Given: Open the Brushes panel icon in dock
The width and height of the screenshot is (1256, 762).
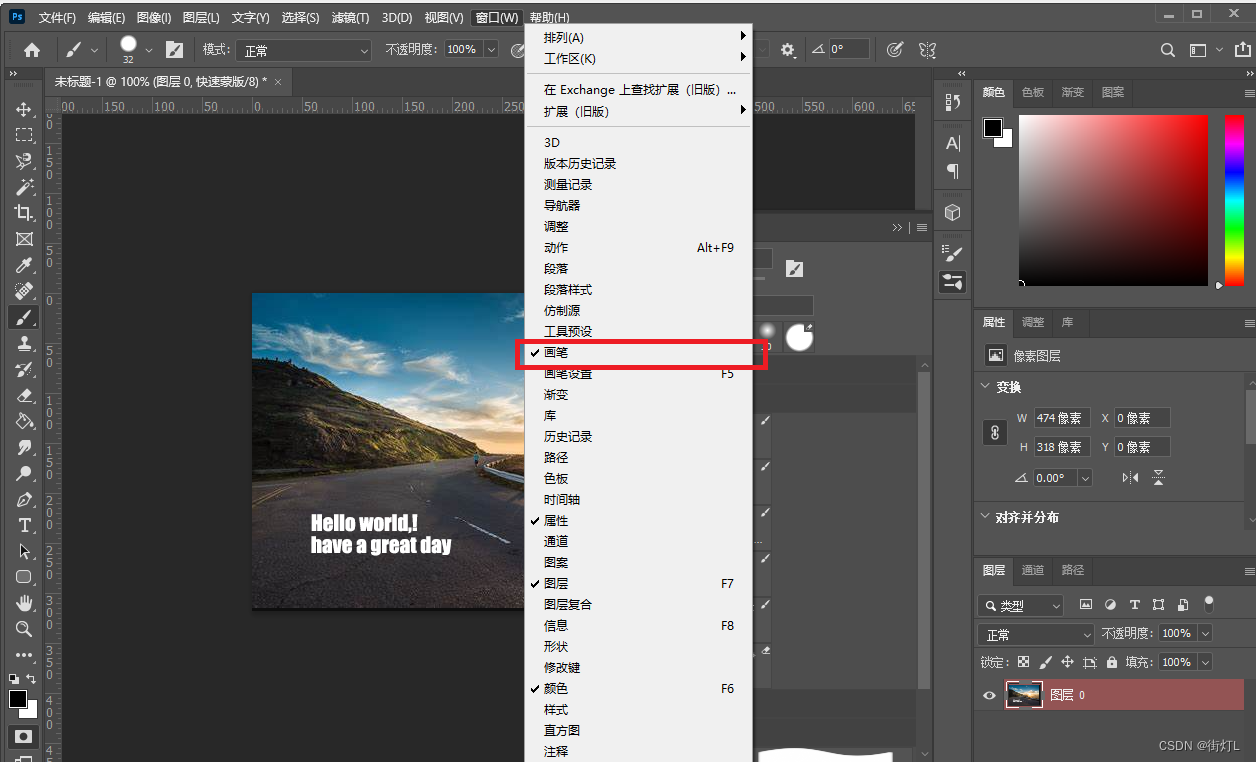Looking at the screenshot, I should [x=953, y=254].
